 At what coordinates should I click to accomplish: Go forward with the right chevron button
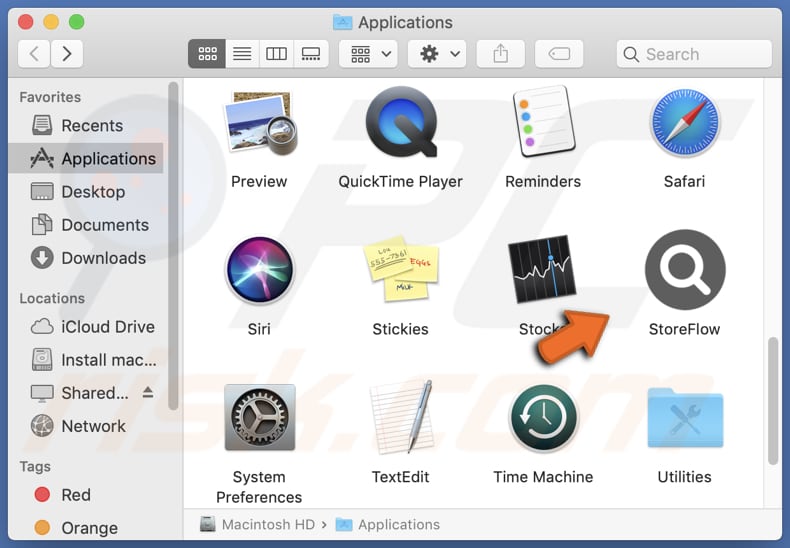point(67,53)
